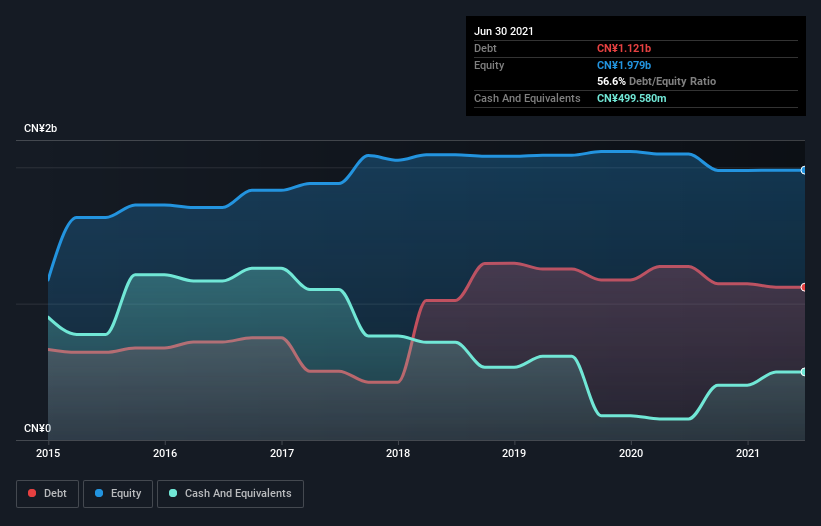The height and width of the screenshot is (526, 821).
Task: Select the 2015 x-axis label
Action: point(48,453)
